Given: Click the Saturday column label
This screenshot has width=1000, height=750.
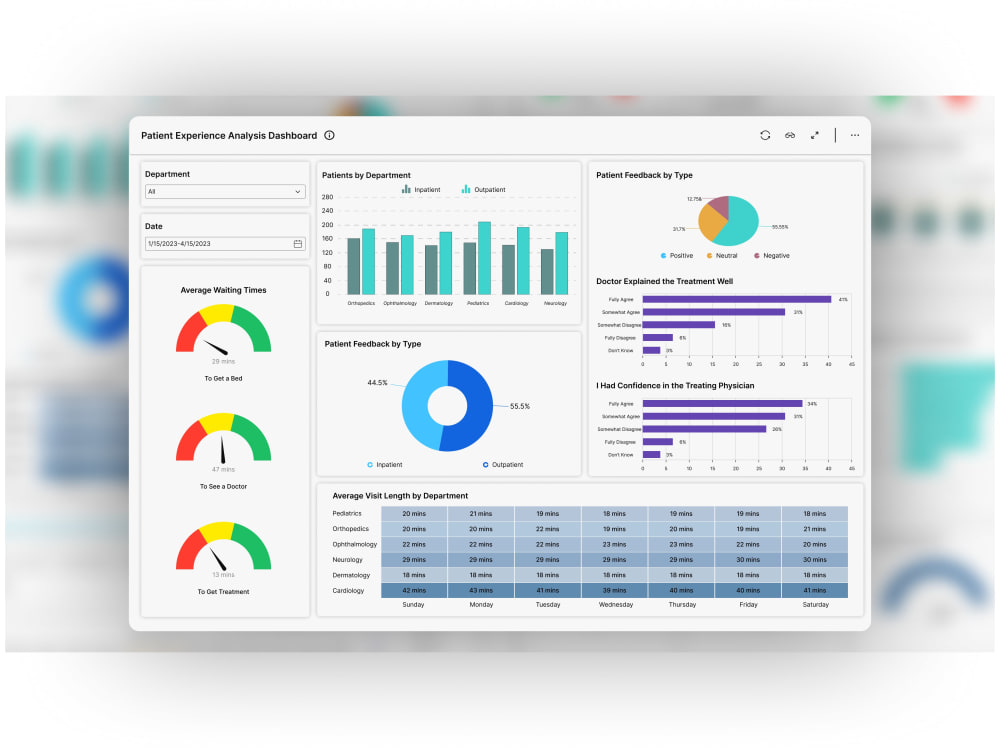Looking at the screenshot, I should pyautogui.click(x=815, y=605).
